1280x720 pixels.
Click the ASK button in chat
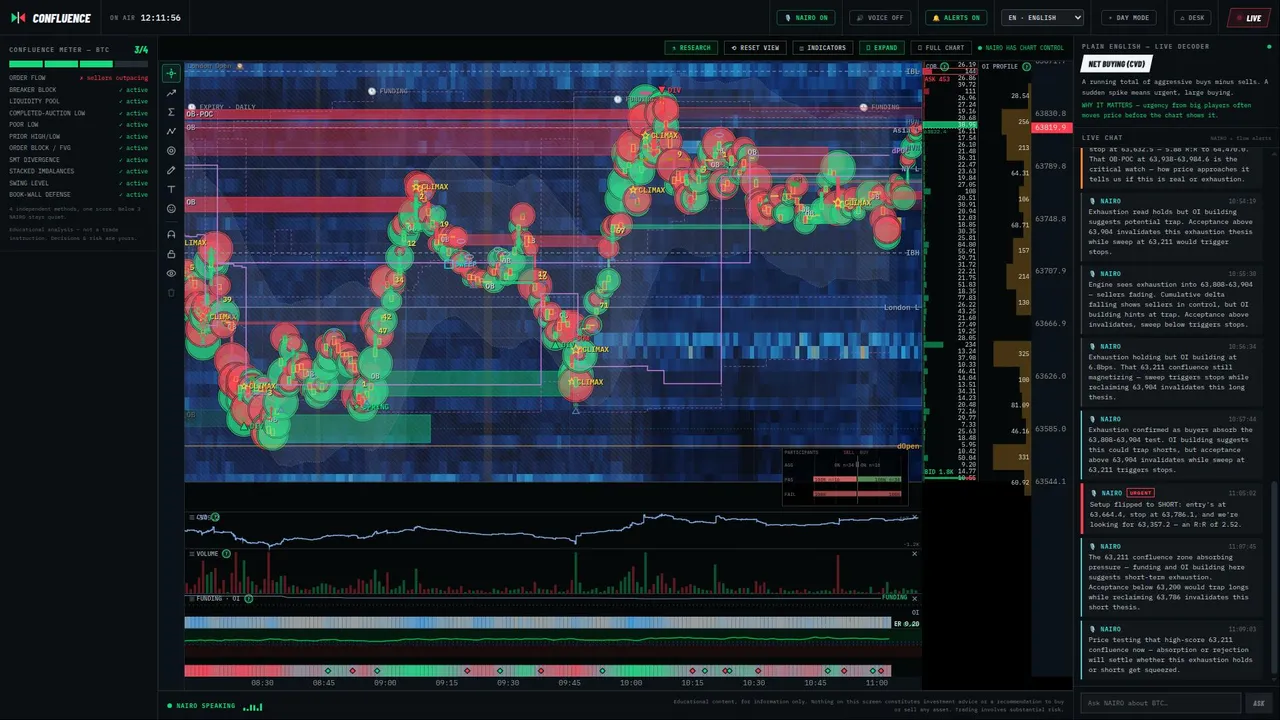pyautogui.click(x=1259, y=703)
